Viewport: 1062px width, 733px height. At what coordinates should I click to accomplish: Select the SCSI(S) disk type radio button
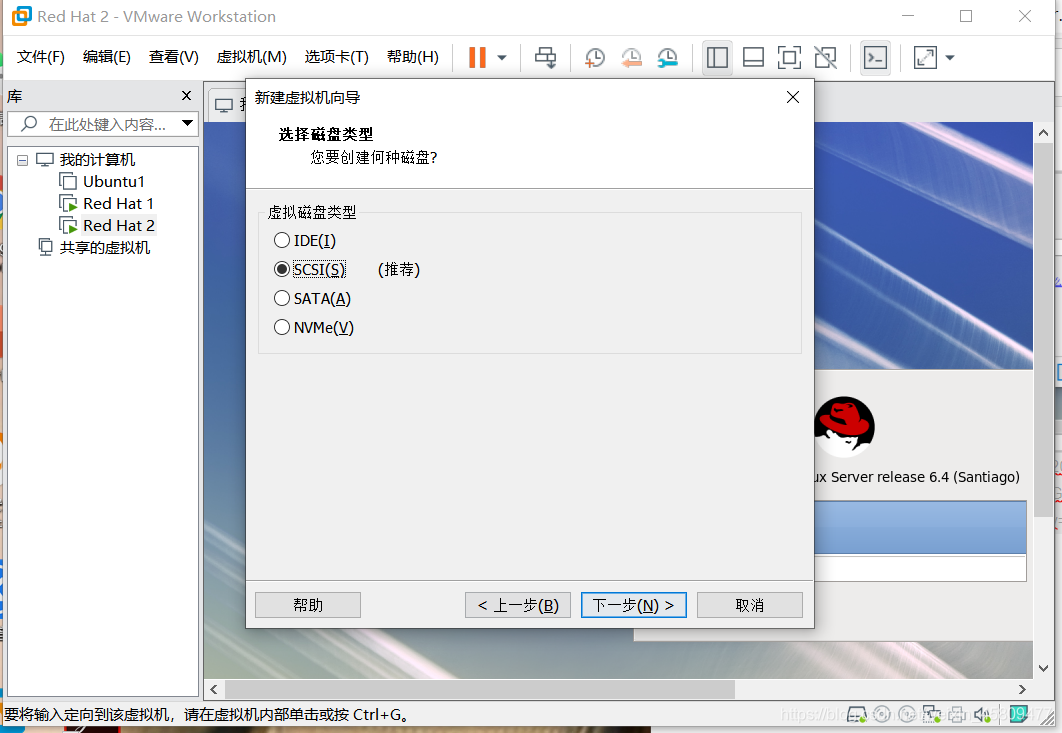282,270
